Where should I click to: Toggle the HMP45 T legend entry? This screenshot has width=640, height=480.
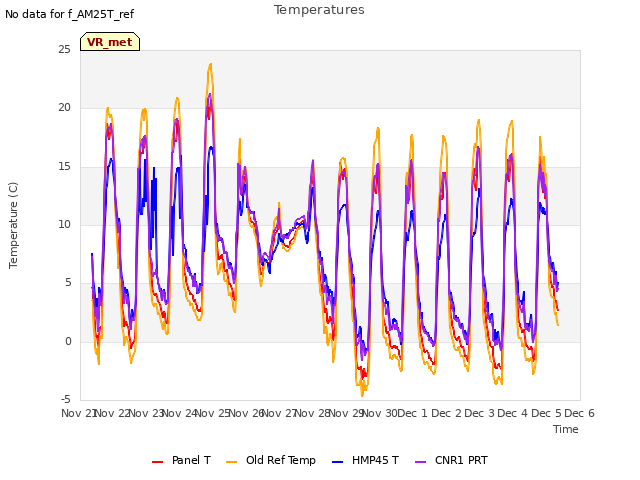coord(365,460)
